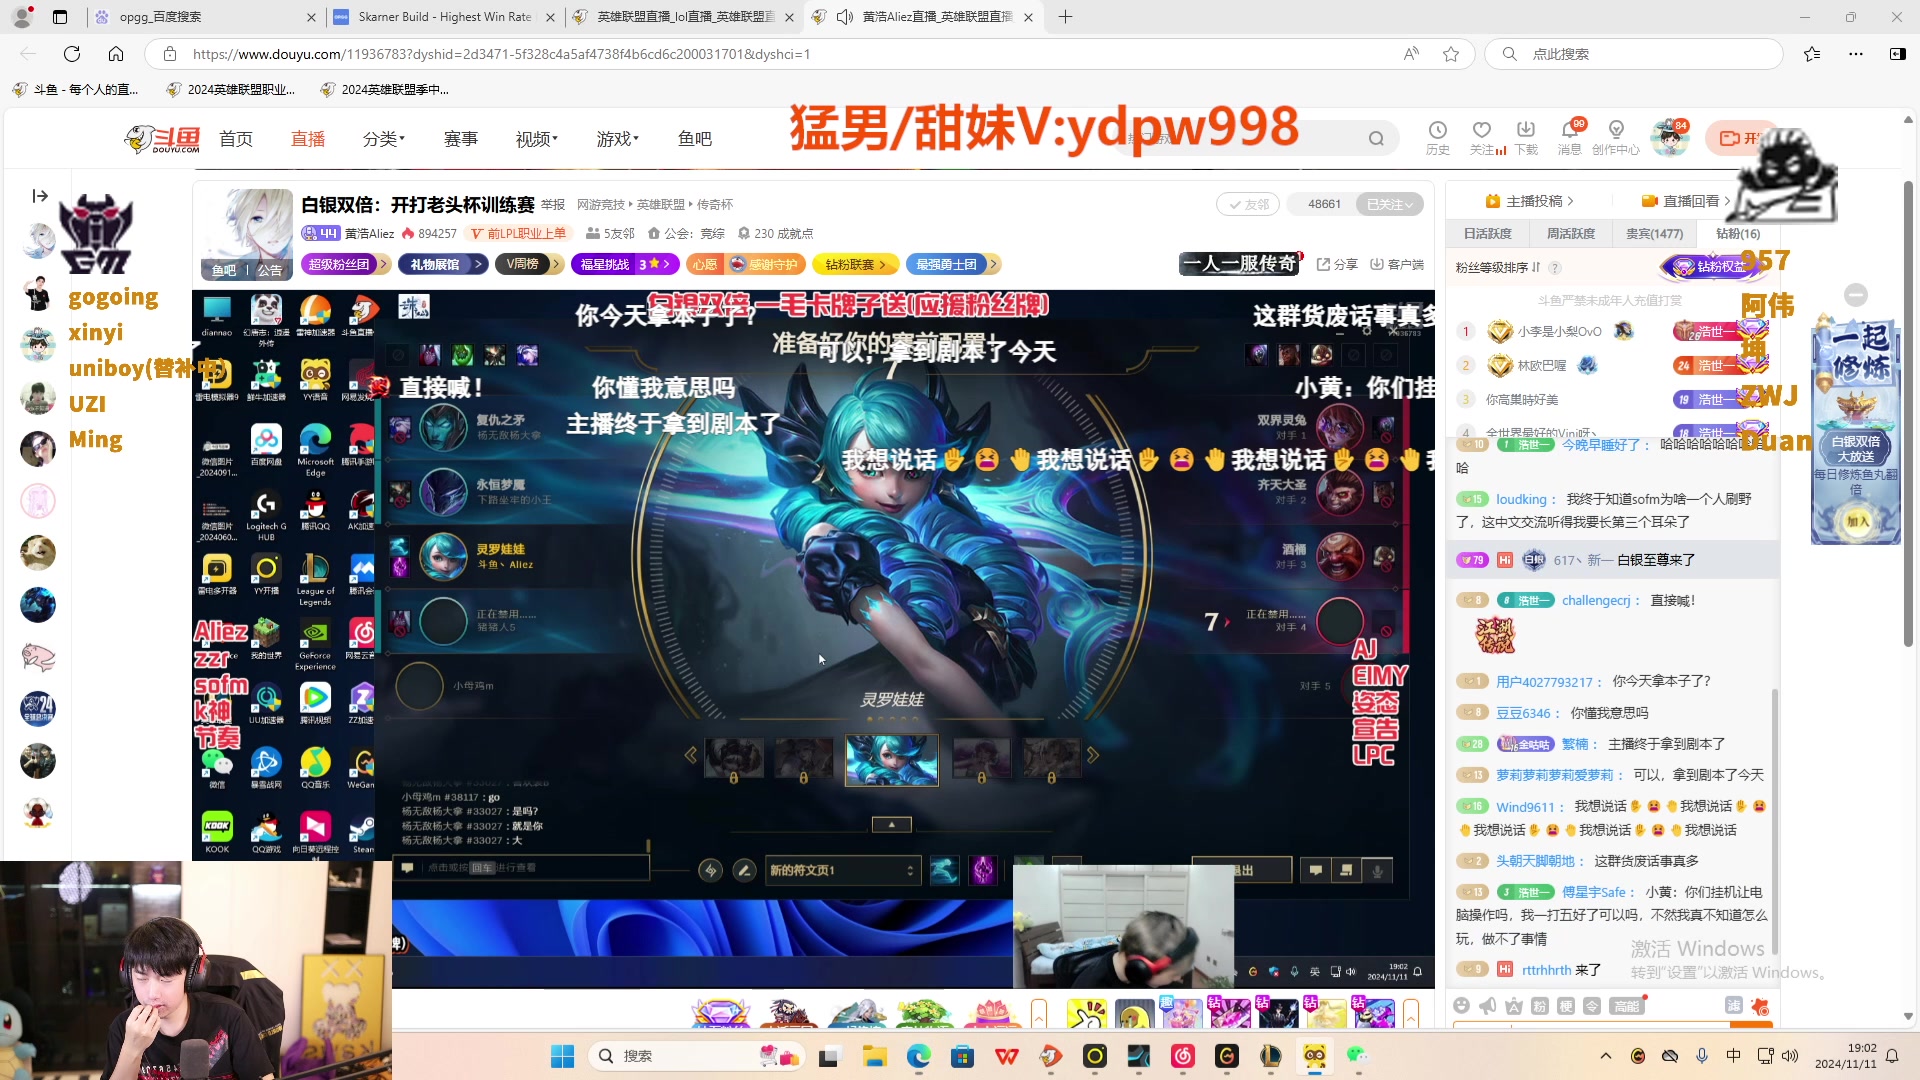Click the volume speaker icon in system tray
Image resolution: width=1920 pixels, height=1080 pixels.
(1790, 1056)
